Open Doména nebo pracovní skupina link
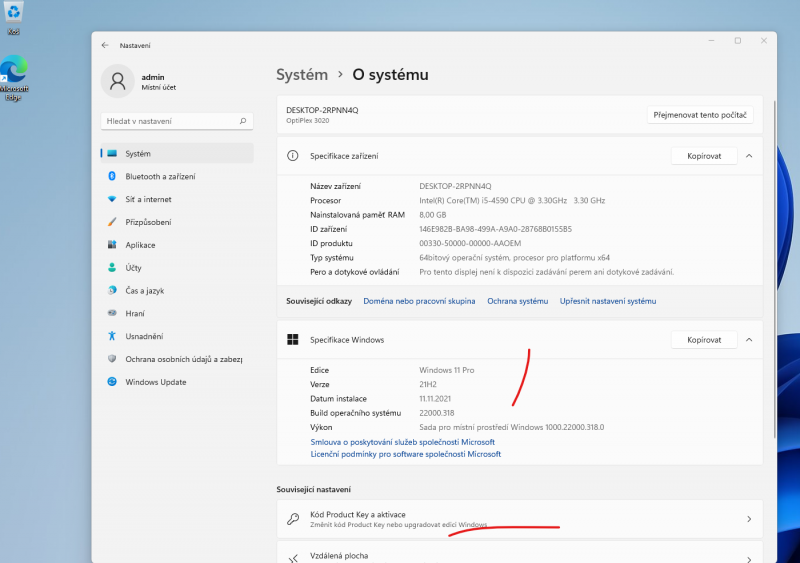This screenshot has height=563, width=800. (x=419, y=301)
